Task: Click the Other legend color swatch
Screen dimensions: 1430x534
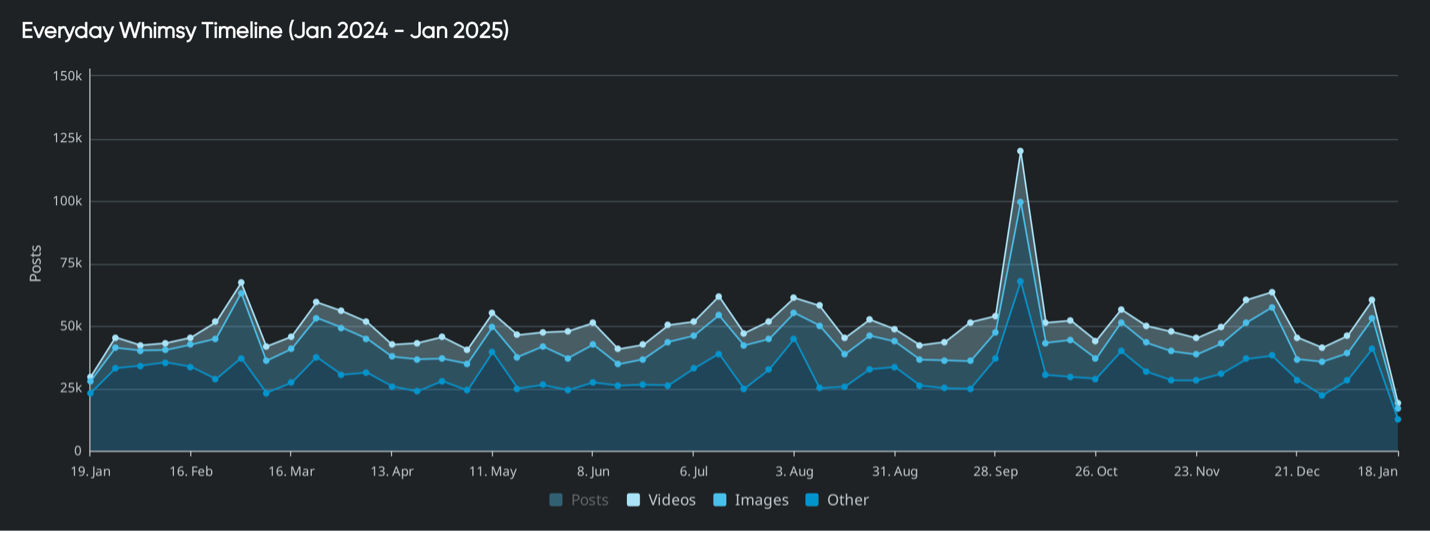Action: click(812, 500)
